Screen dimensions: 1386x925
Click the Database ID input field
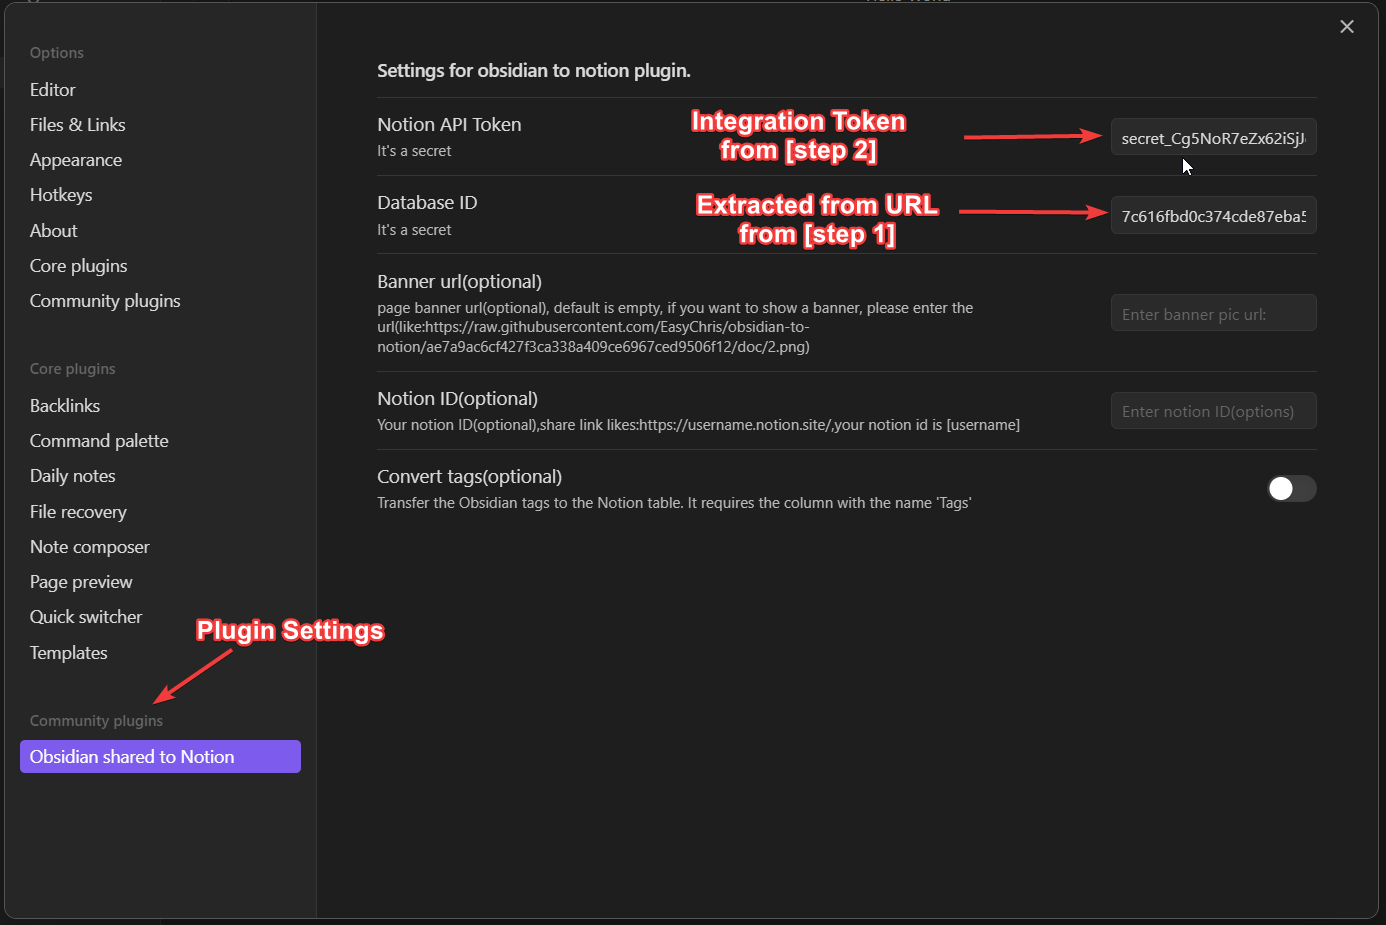(1212, 216)
